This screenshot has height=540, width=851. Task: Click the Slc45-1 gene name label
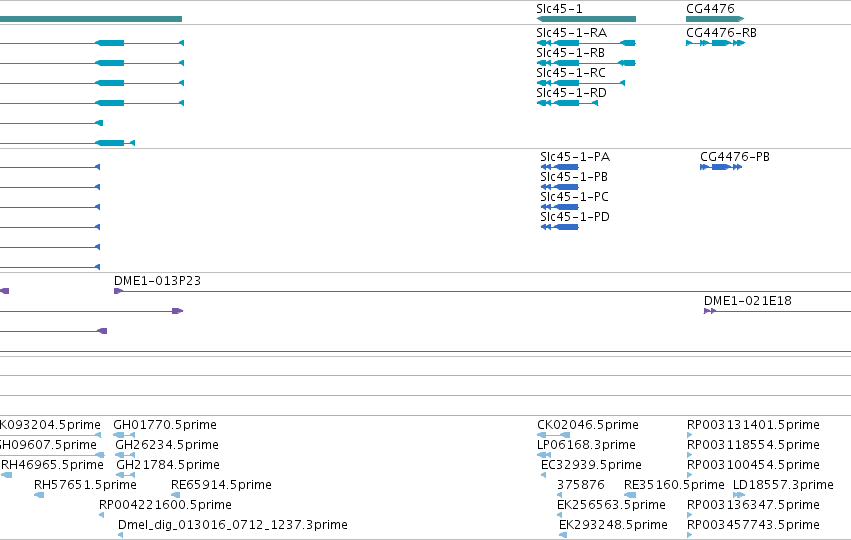tap(559, 9)
